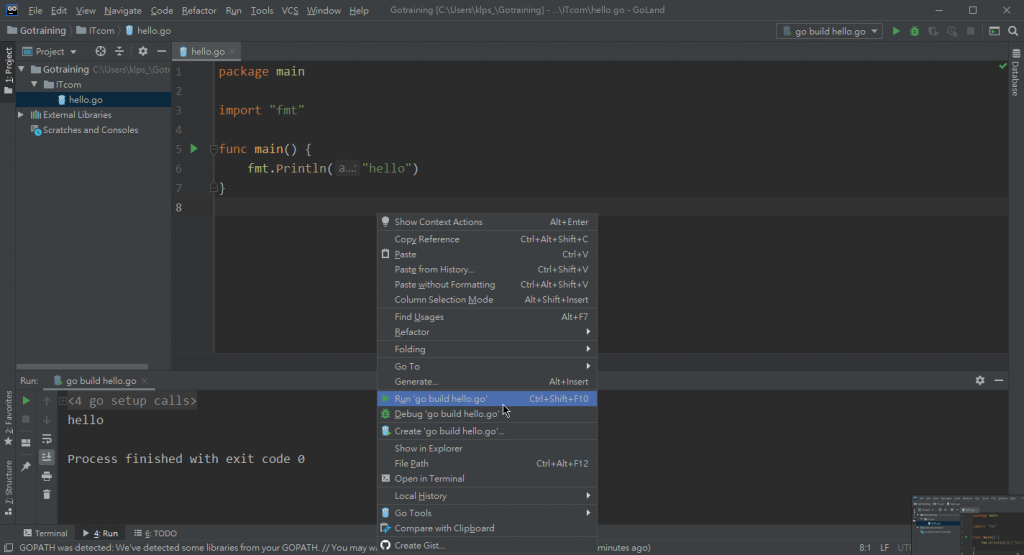
Task: Minimize the Run panel with minus icon
Action: [x=999, y=380]
